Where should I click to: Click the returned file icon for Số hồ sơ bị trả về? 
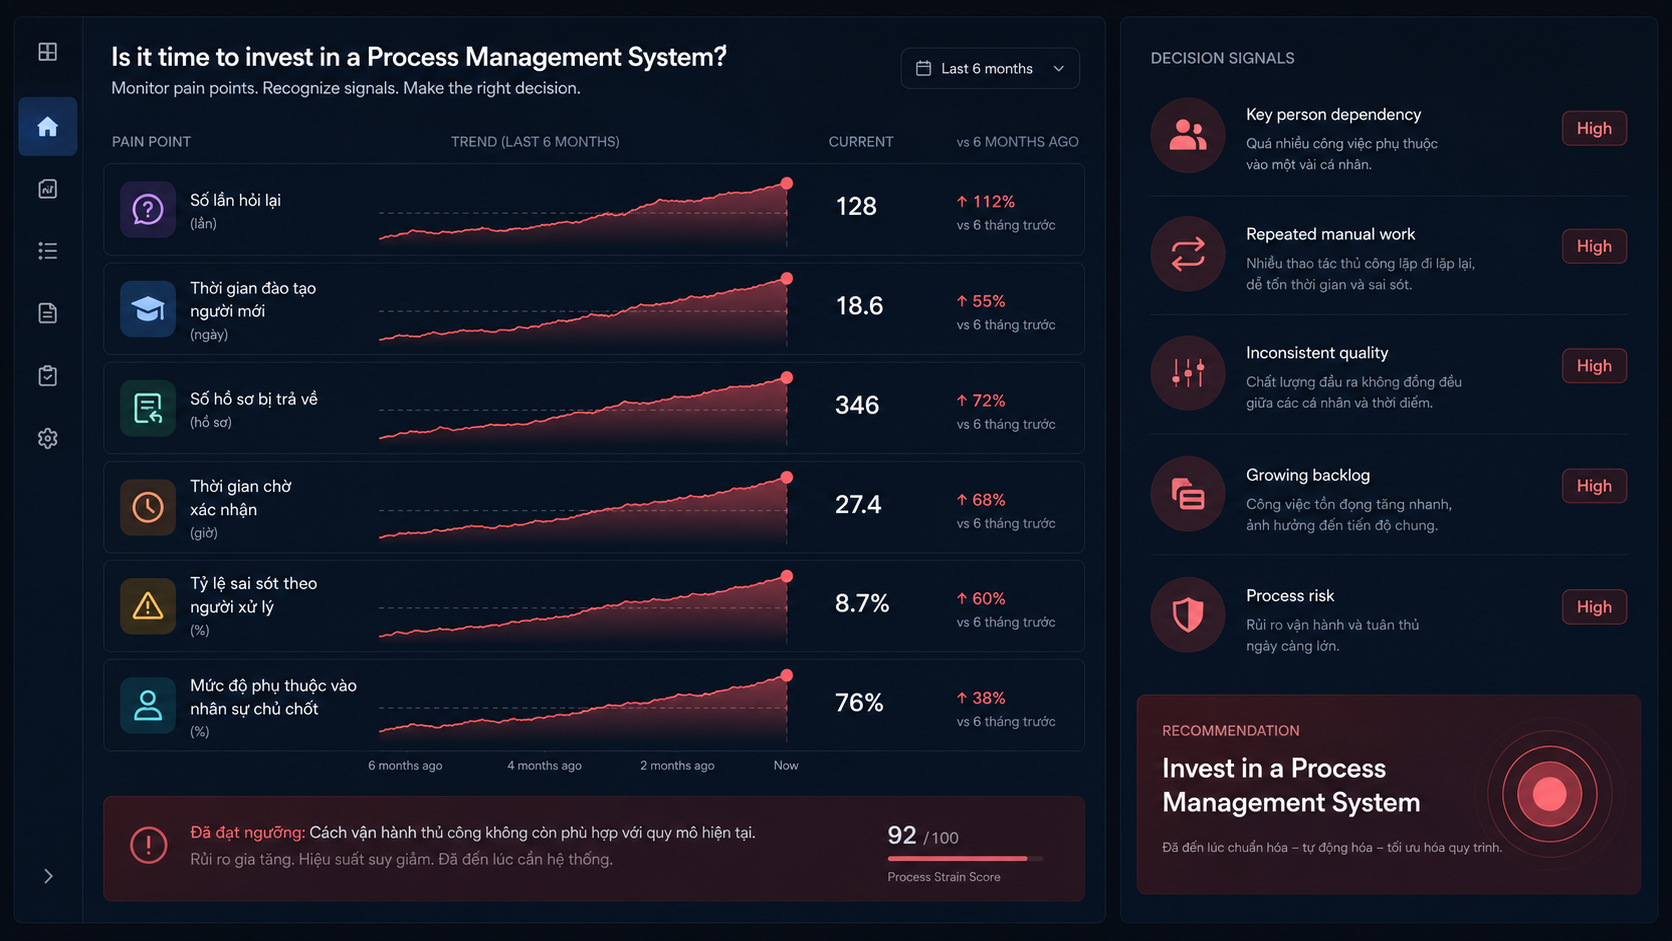click(x=148, y=408)
